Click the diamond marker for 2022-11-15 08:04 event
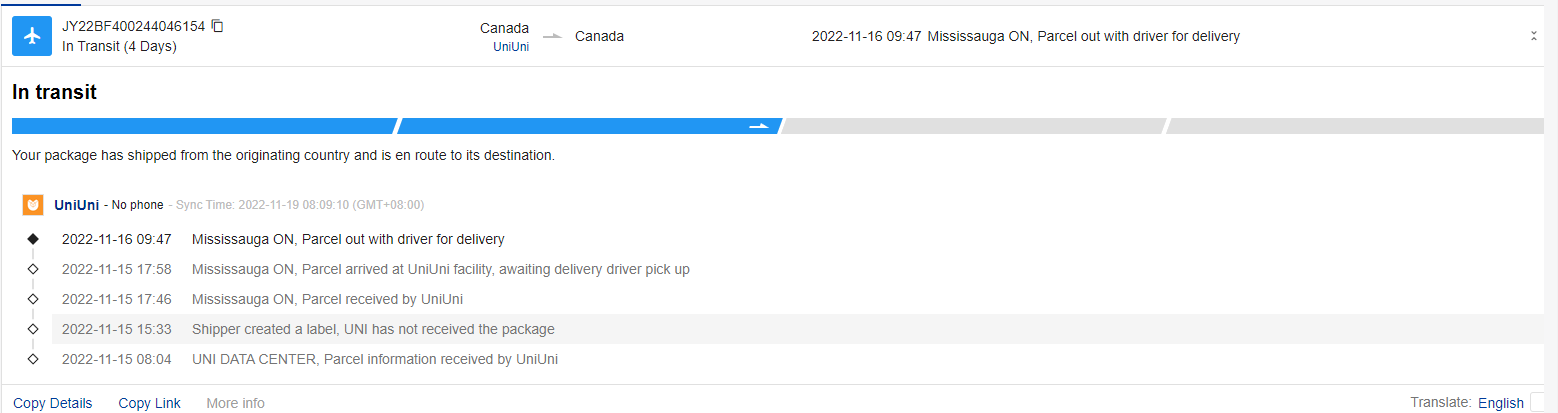 pos(33,359)
